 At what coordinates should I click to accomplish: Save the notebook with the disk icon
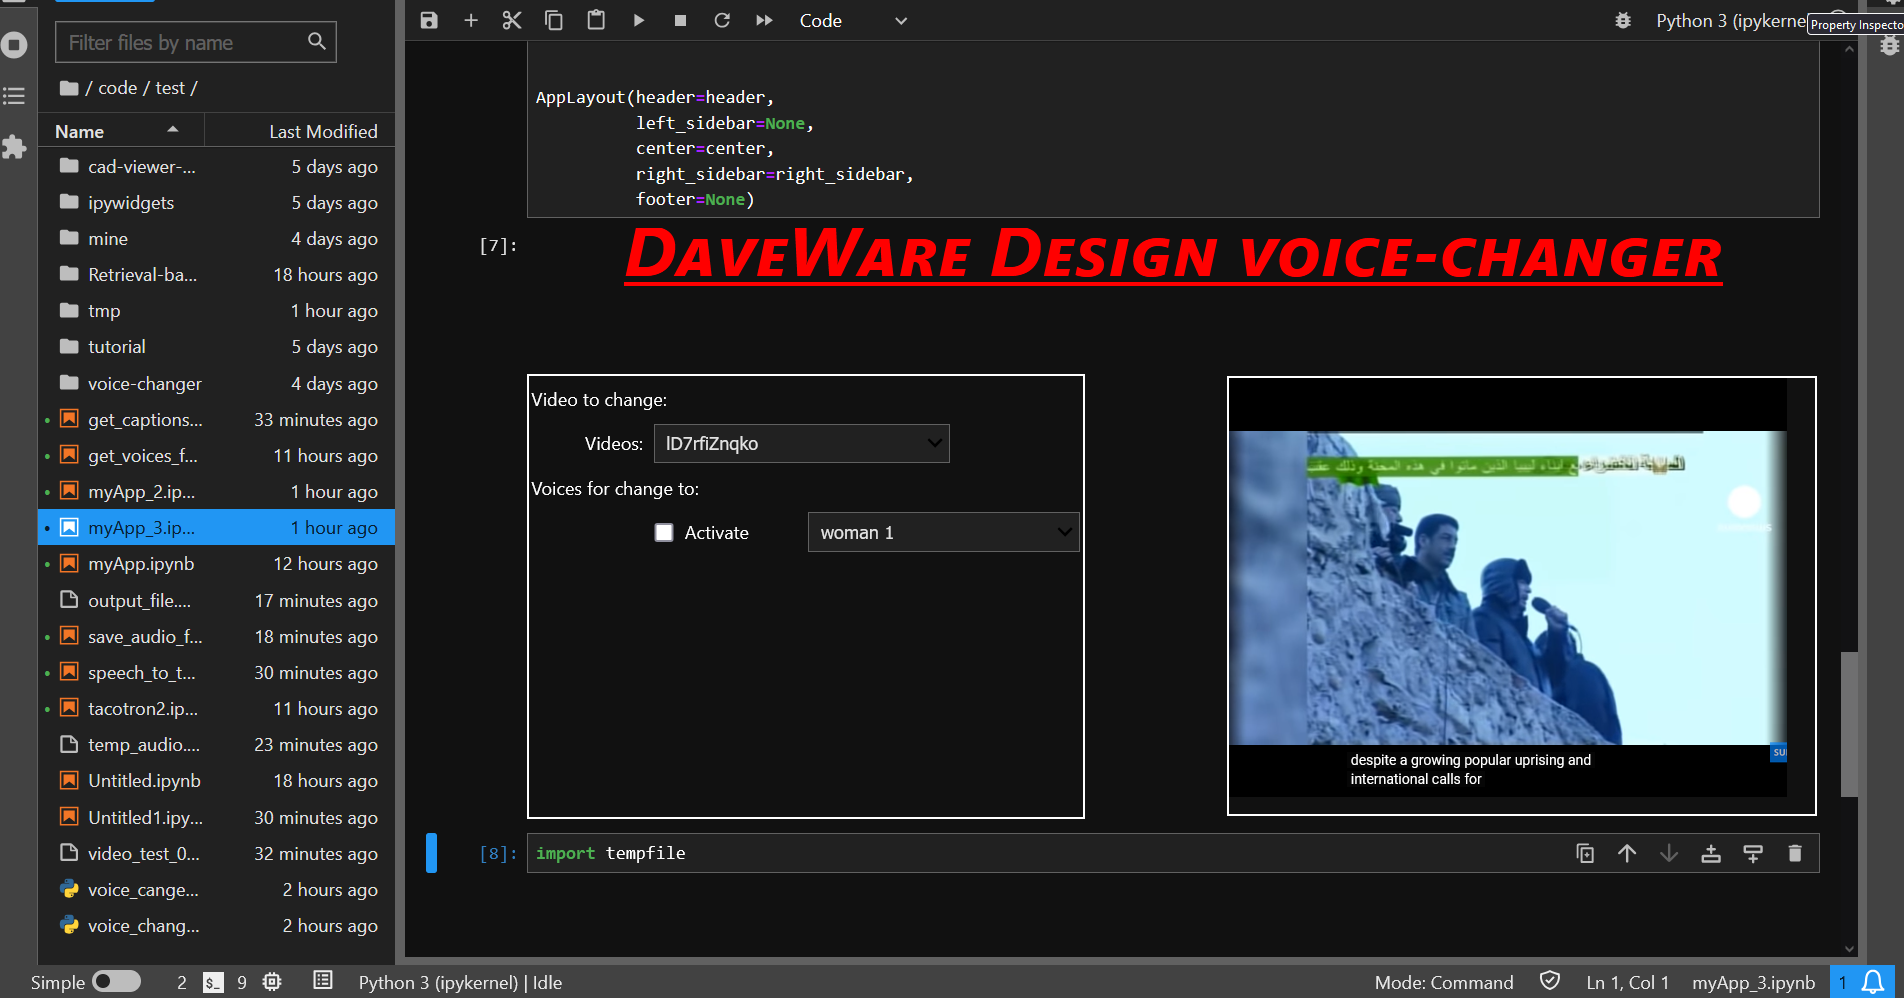tap(429, 20)
